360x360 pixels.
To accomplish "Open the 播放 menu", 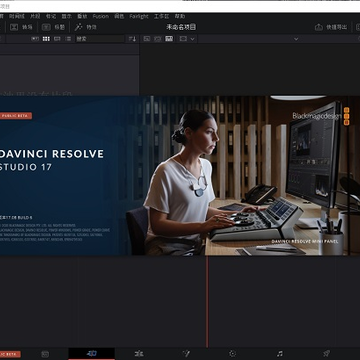I will click(82, 16).
